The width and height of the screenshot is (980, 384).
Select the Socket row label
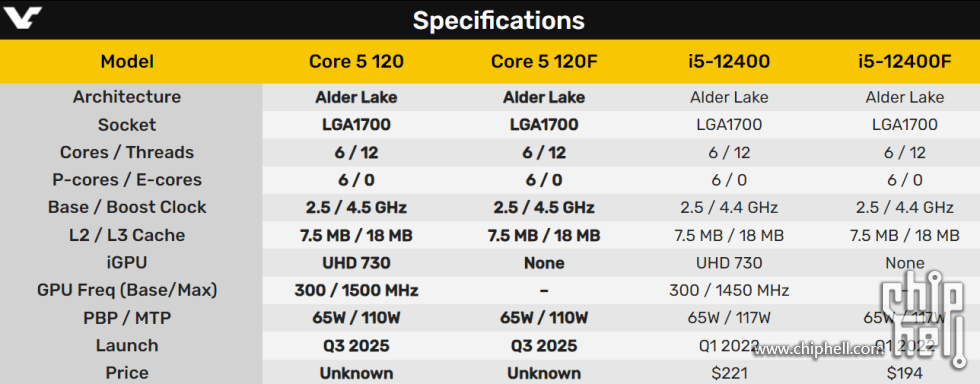coord(127,124)
